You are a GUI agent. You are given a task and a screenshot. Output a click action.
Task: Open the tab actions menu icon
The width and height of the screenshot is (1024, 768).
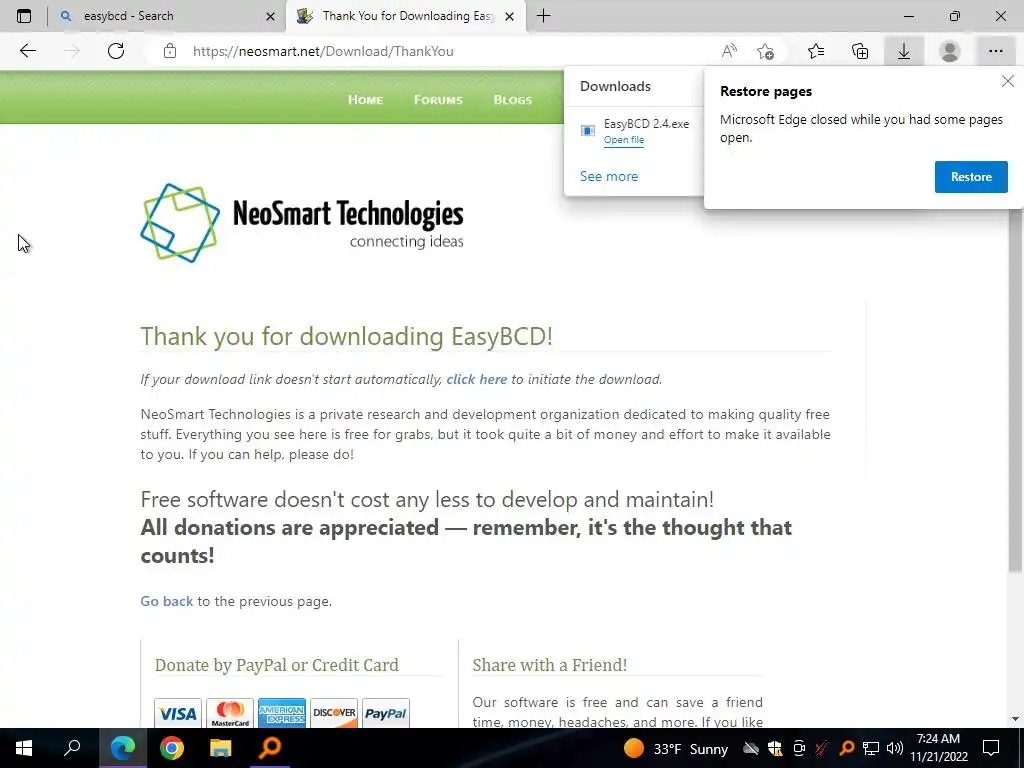click(24, 16)
